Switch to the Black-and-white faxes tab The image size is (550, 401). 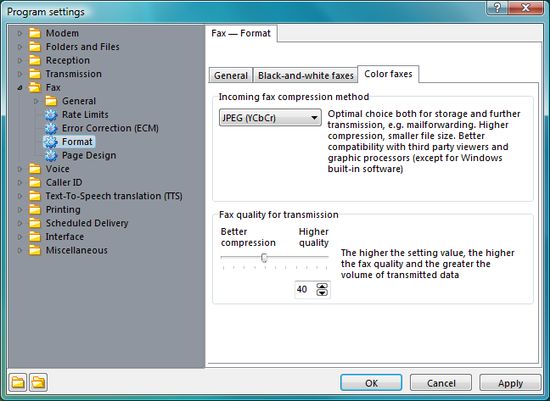(x=306, y=75)
